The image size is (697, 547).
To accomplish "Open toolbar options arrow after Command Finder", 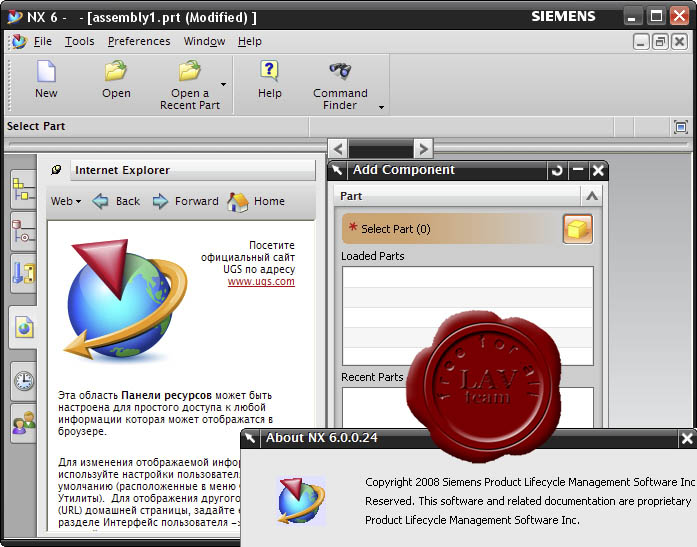I will (x=381, y=107).
